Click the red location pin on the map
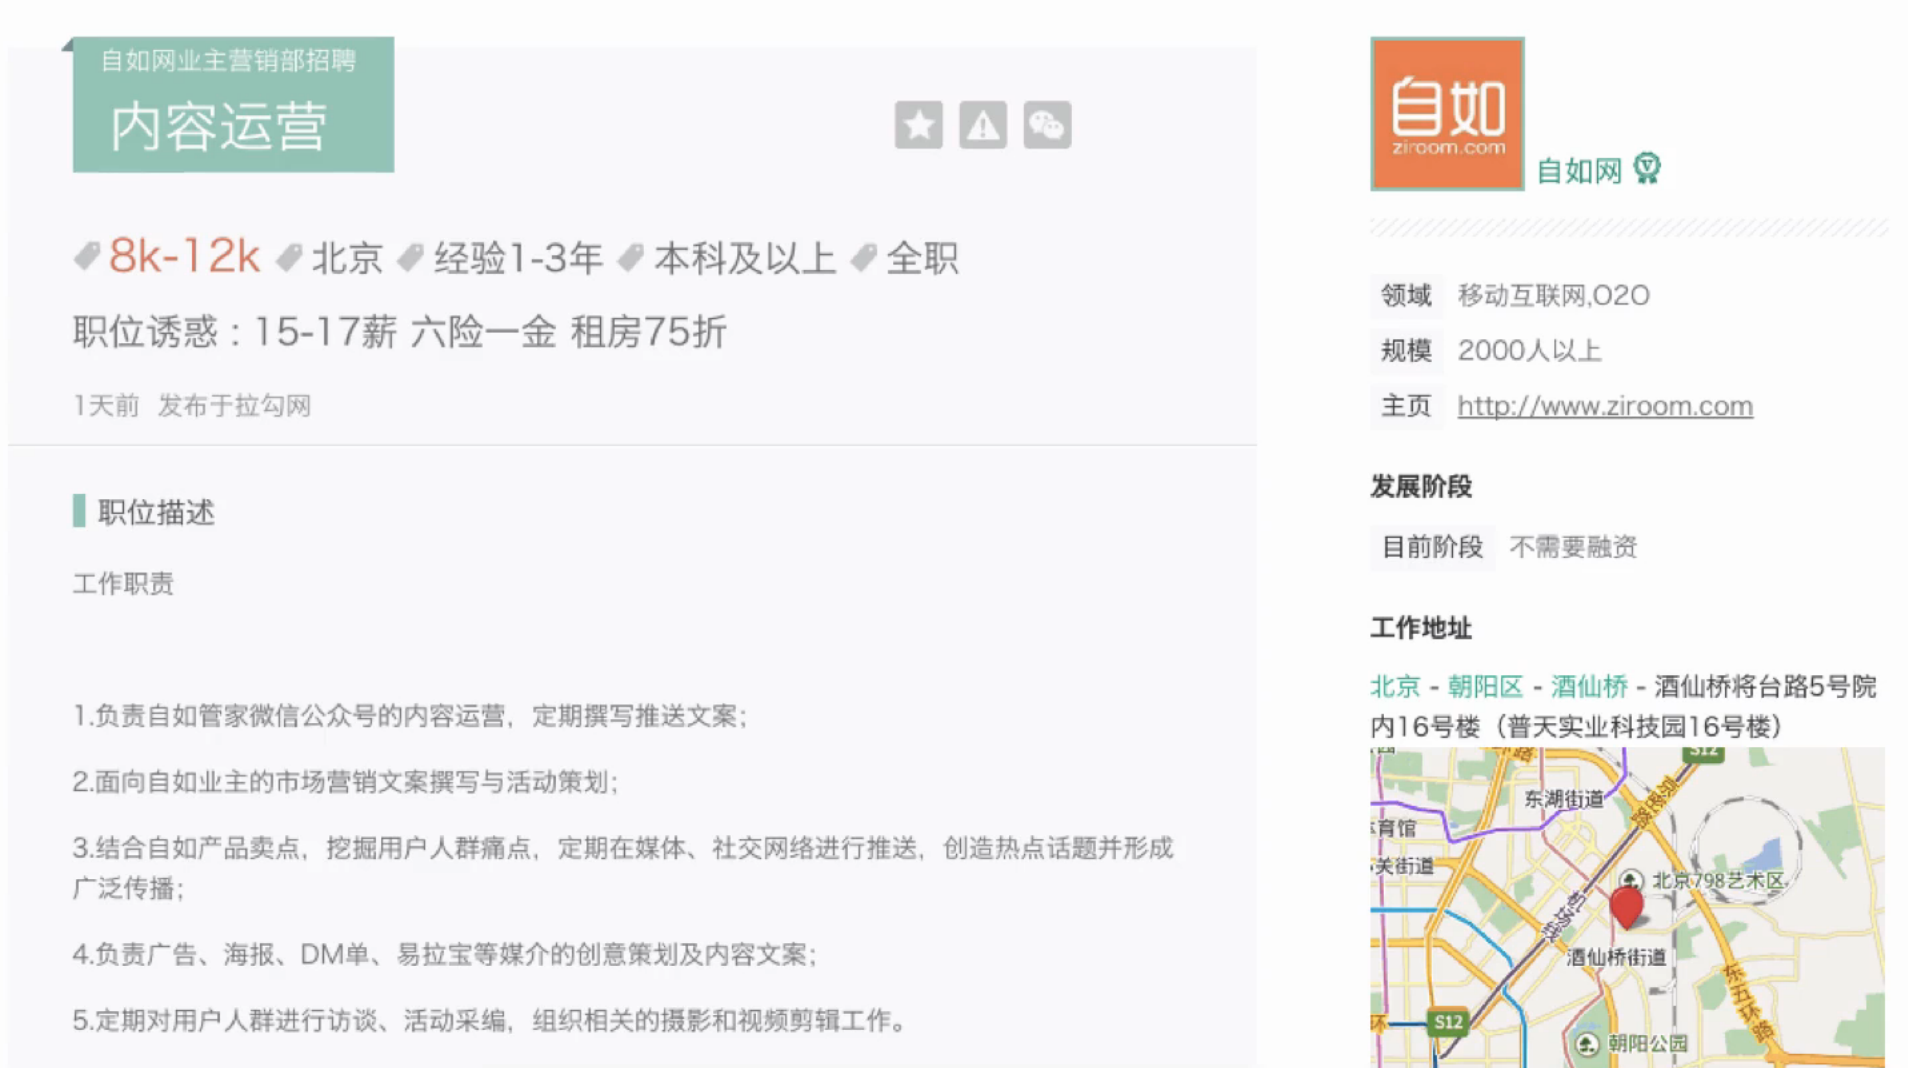This screenshot has width=1908, height=1068. pos(1627,907)
